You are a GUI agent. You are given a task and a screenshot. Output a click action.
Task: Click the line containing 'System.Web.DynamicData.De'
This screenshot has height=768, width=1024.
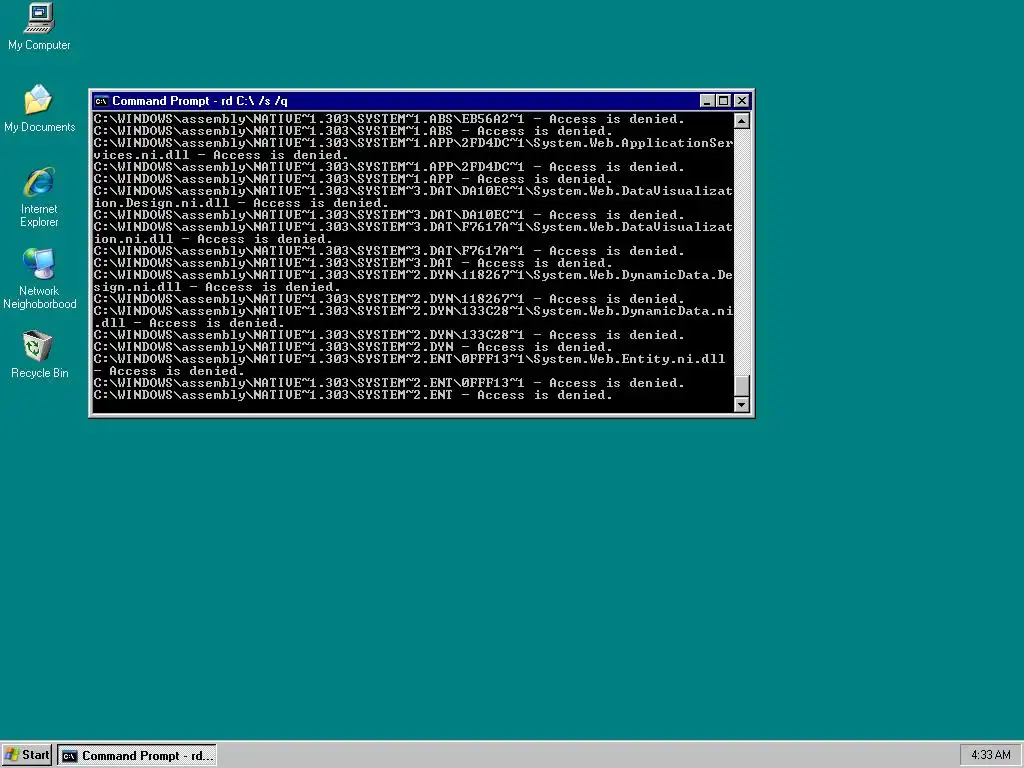point(413,275)
